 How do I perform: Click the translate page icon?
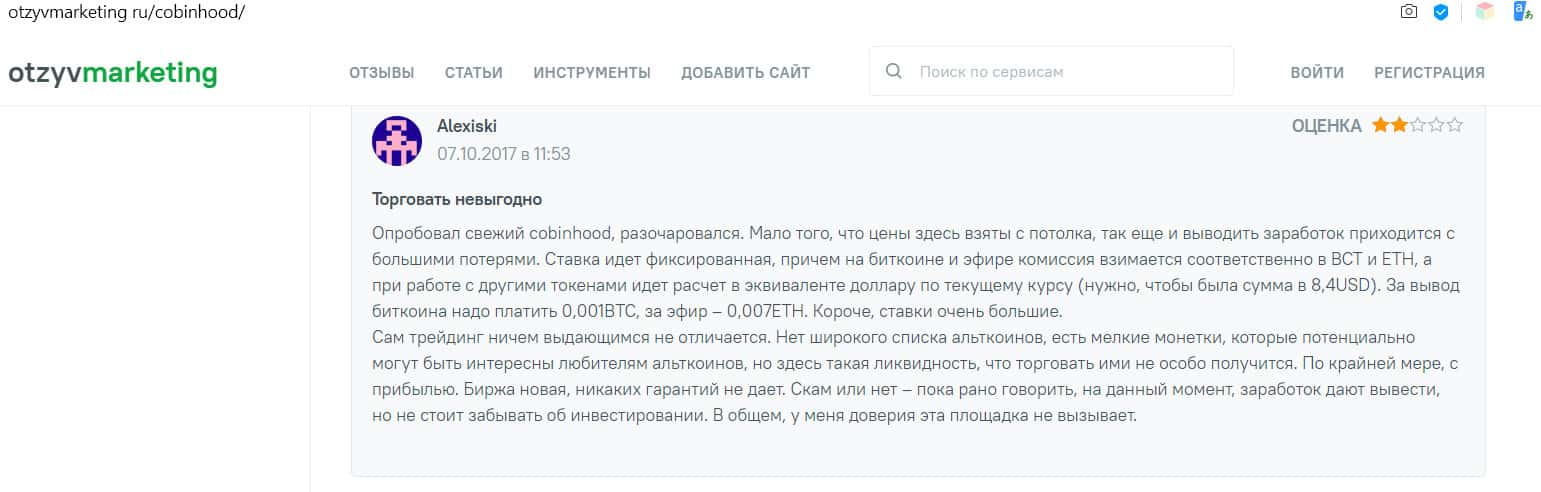coord(1523,12)
